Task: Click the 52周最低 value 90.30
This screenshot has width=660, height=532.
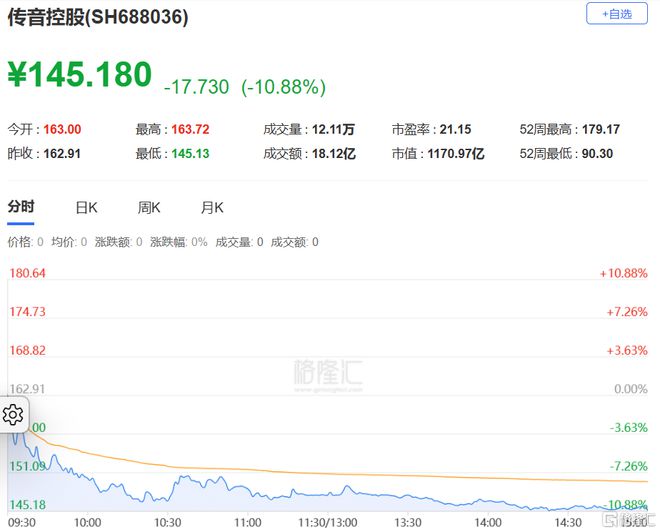Action: tap(597, 154)
